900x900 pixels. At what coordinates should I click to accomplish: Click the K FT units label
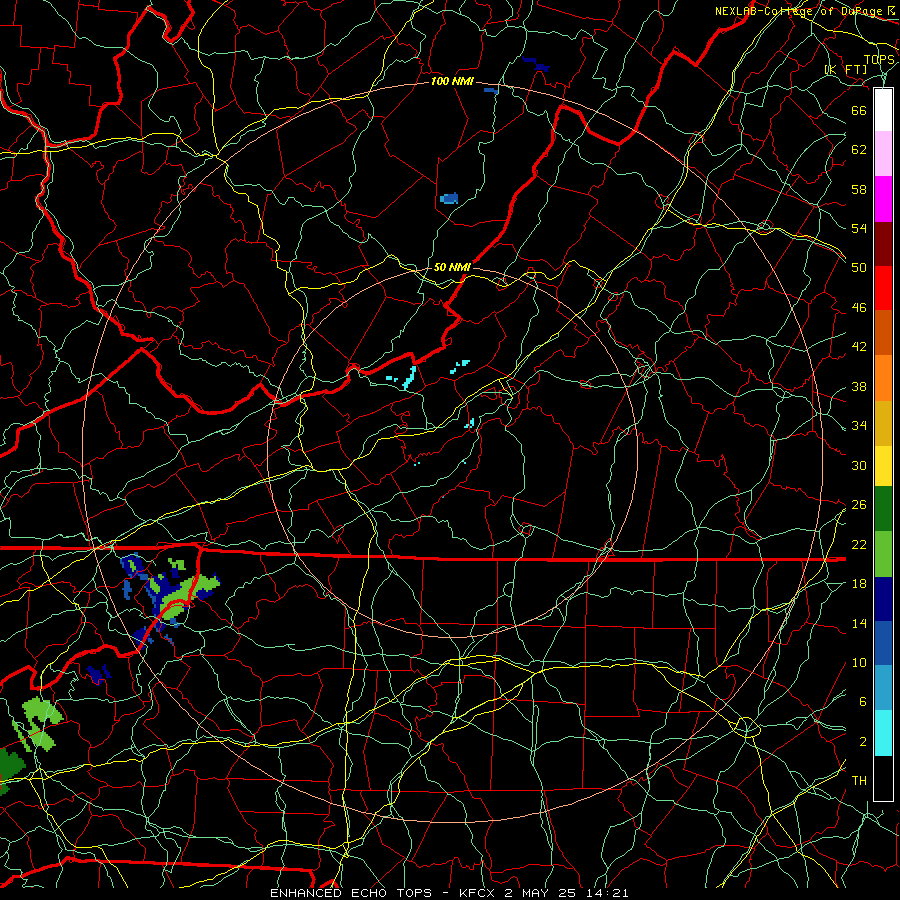point(846,70)
